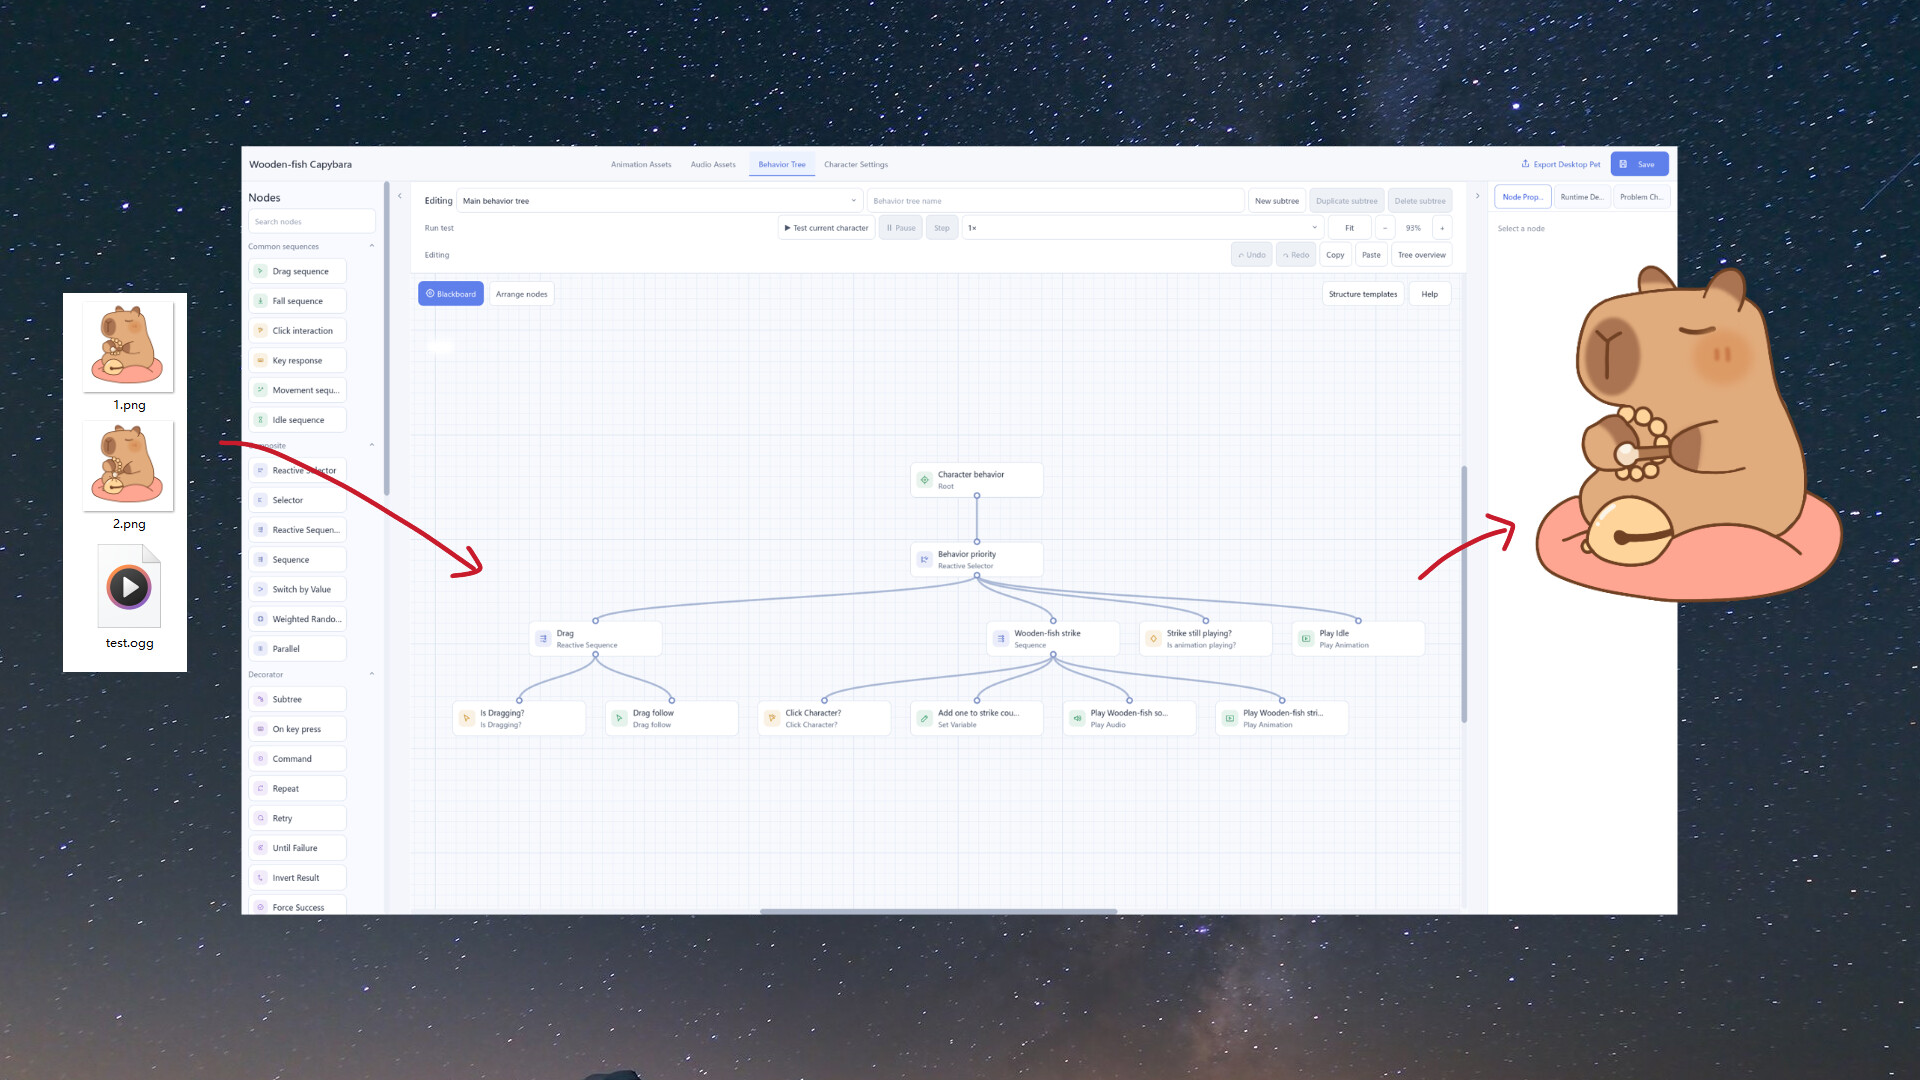Open the Runtime De... panel tab
Viewport: 1920px width, 1080px height.
pos(1582,197)
